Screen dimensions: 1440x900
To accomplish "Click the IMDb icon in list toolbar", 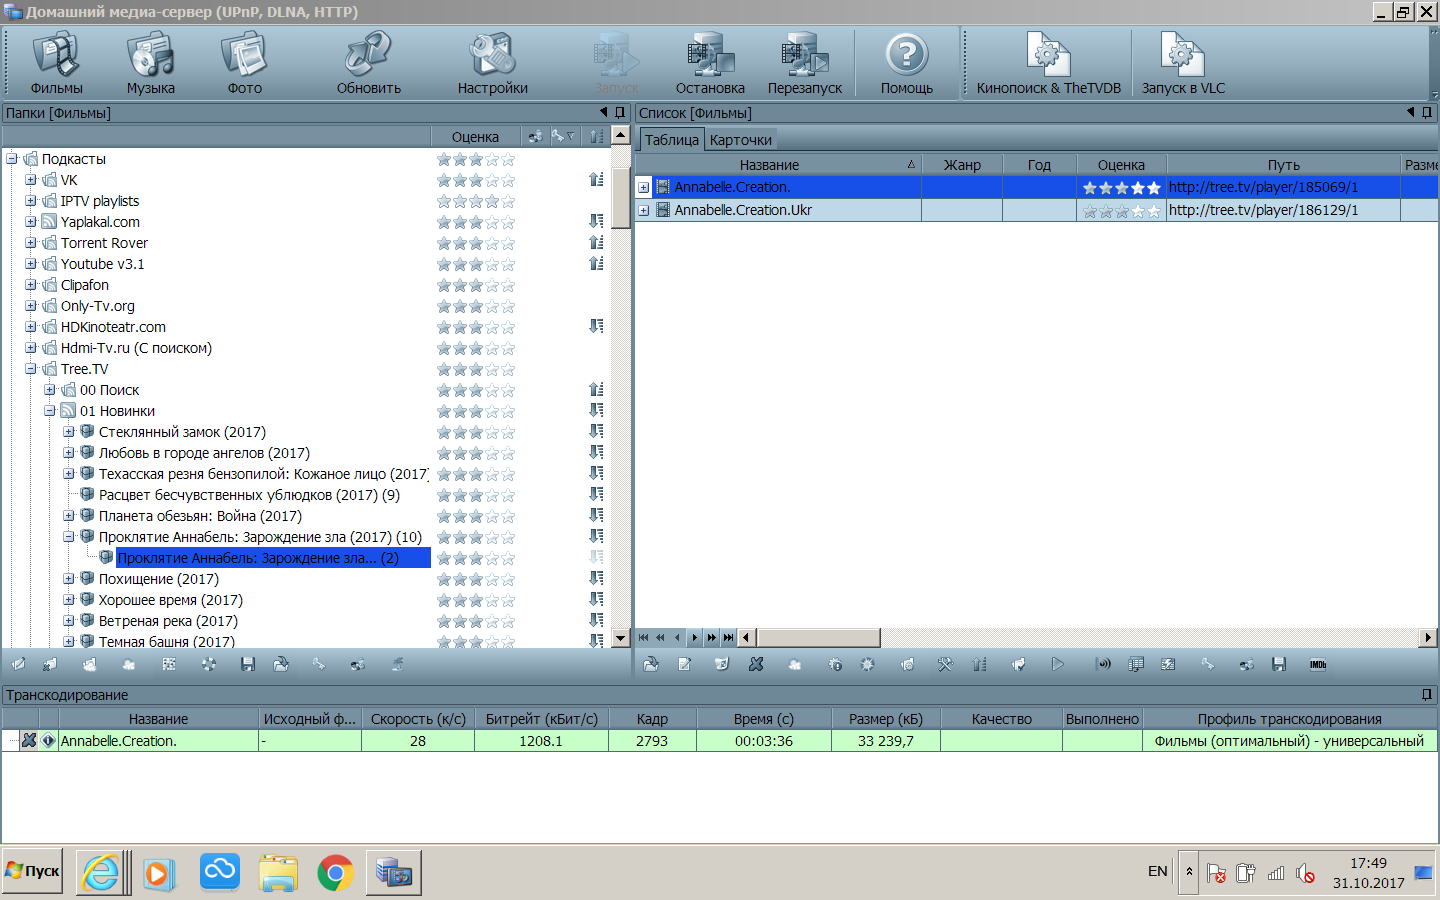I will coord(1318,665).
